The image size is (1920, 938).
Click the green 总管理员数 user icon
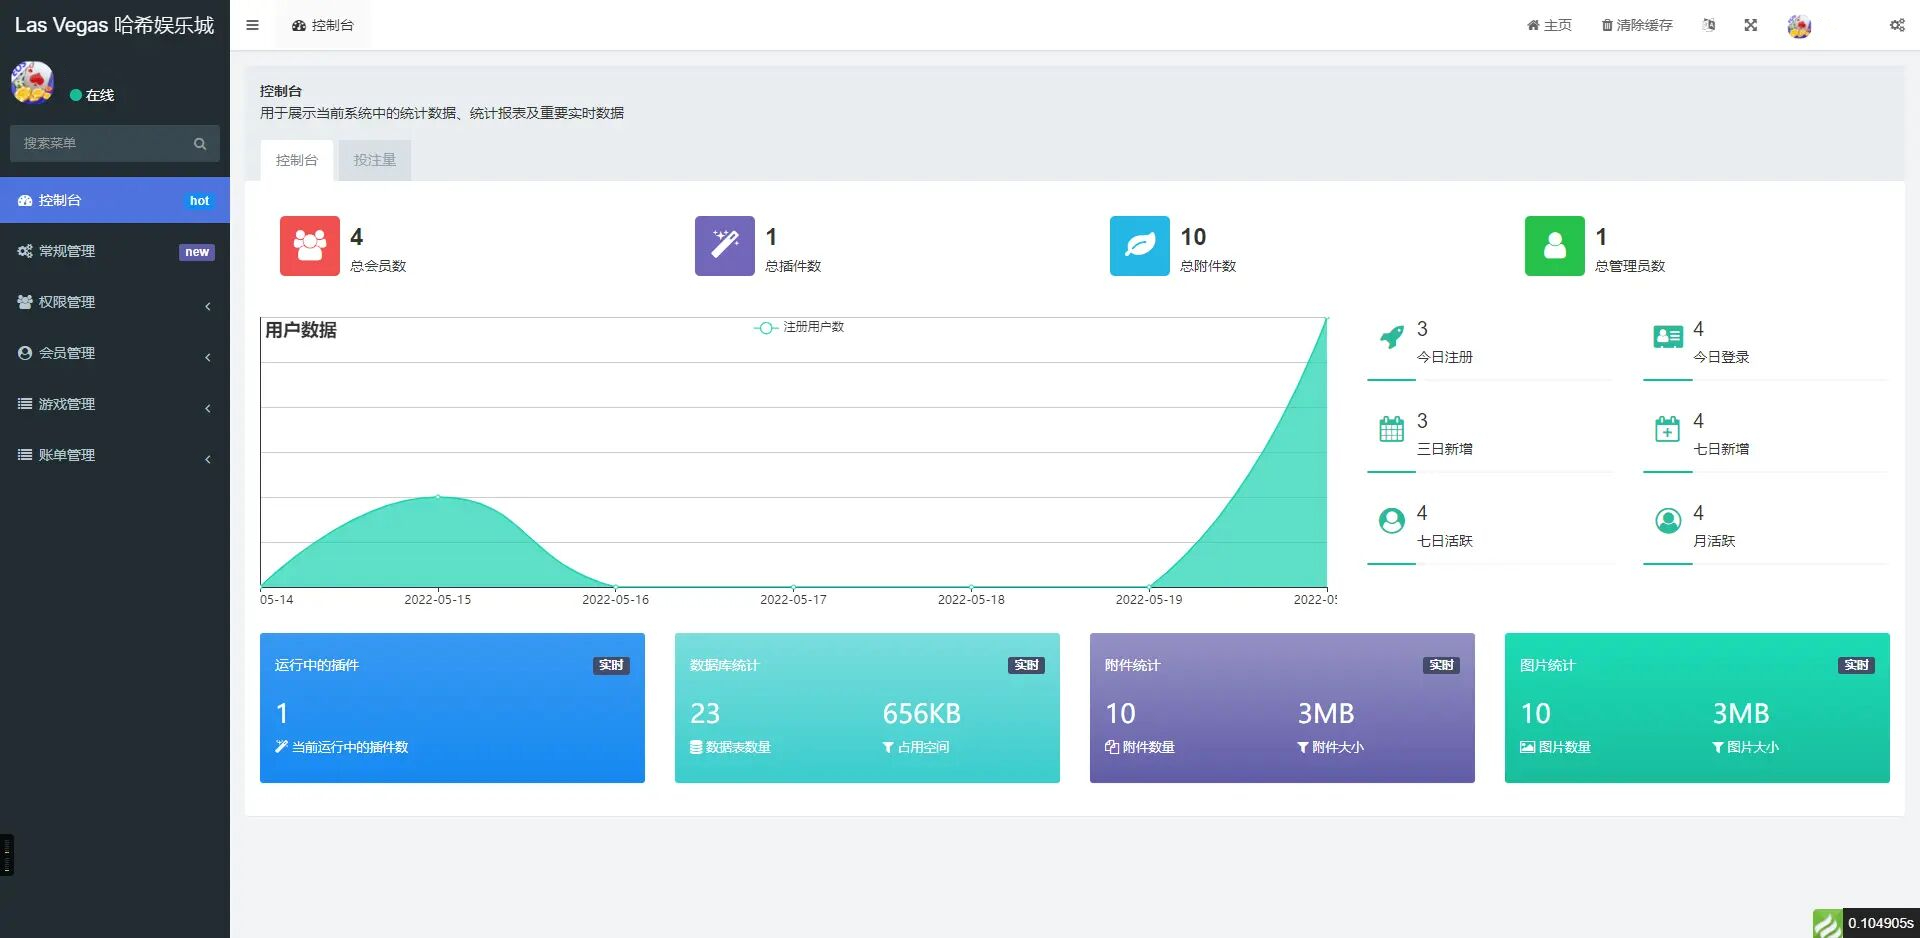tap(1555, 246)
